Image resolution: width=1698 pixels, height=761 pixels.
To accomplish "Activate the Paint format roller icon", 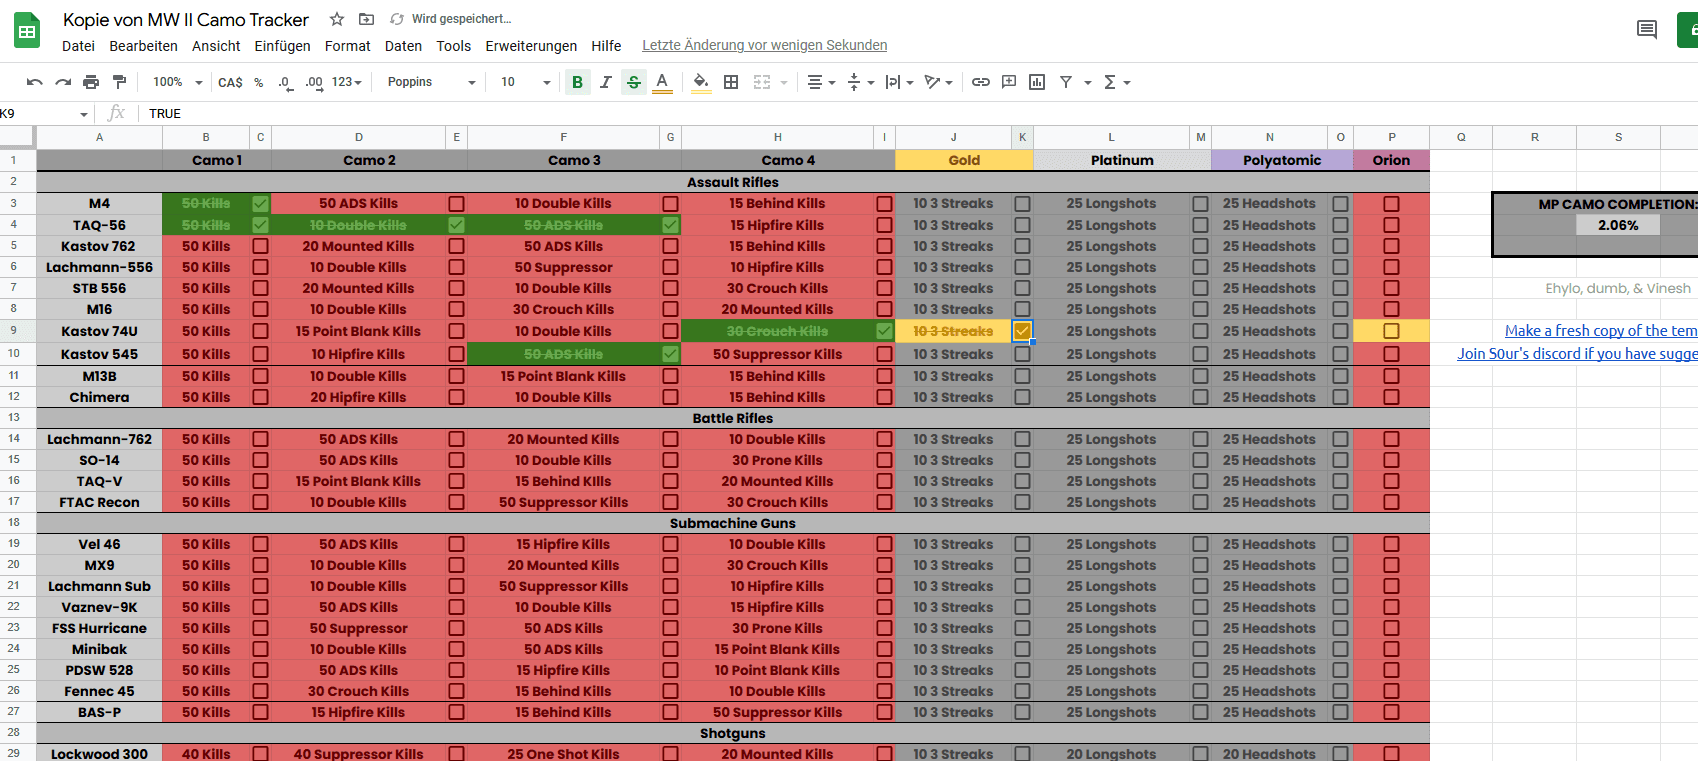I will [119, 82].
